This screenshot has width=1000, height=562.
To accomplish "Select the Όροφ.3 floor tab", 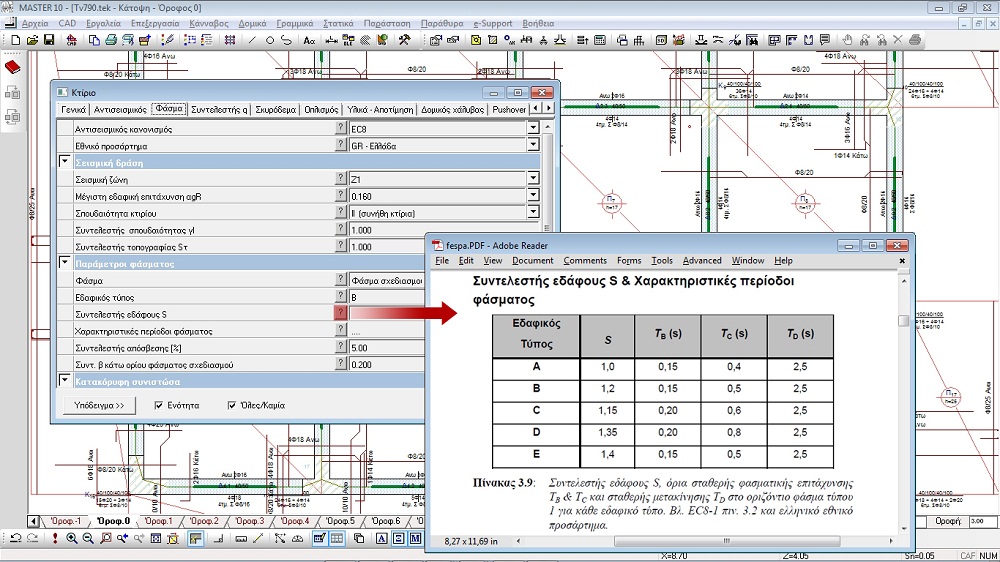I will 250,521.
